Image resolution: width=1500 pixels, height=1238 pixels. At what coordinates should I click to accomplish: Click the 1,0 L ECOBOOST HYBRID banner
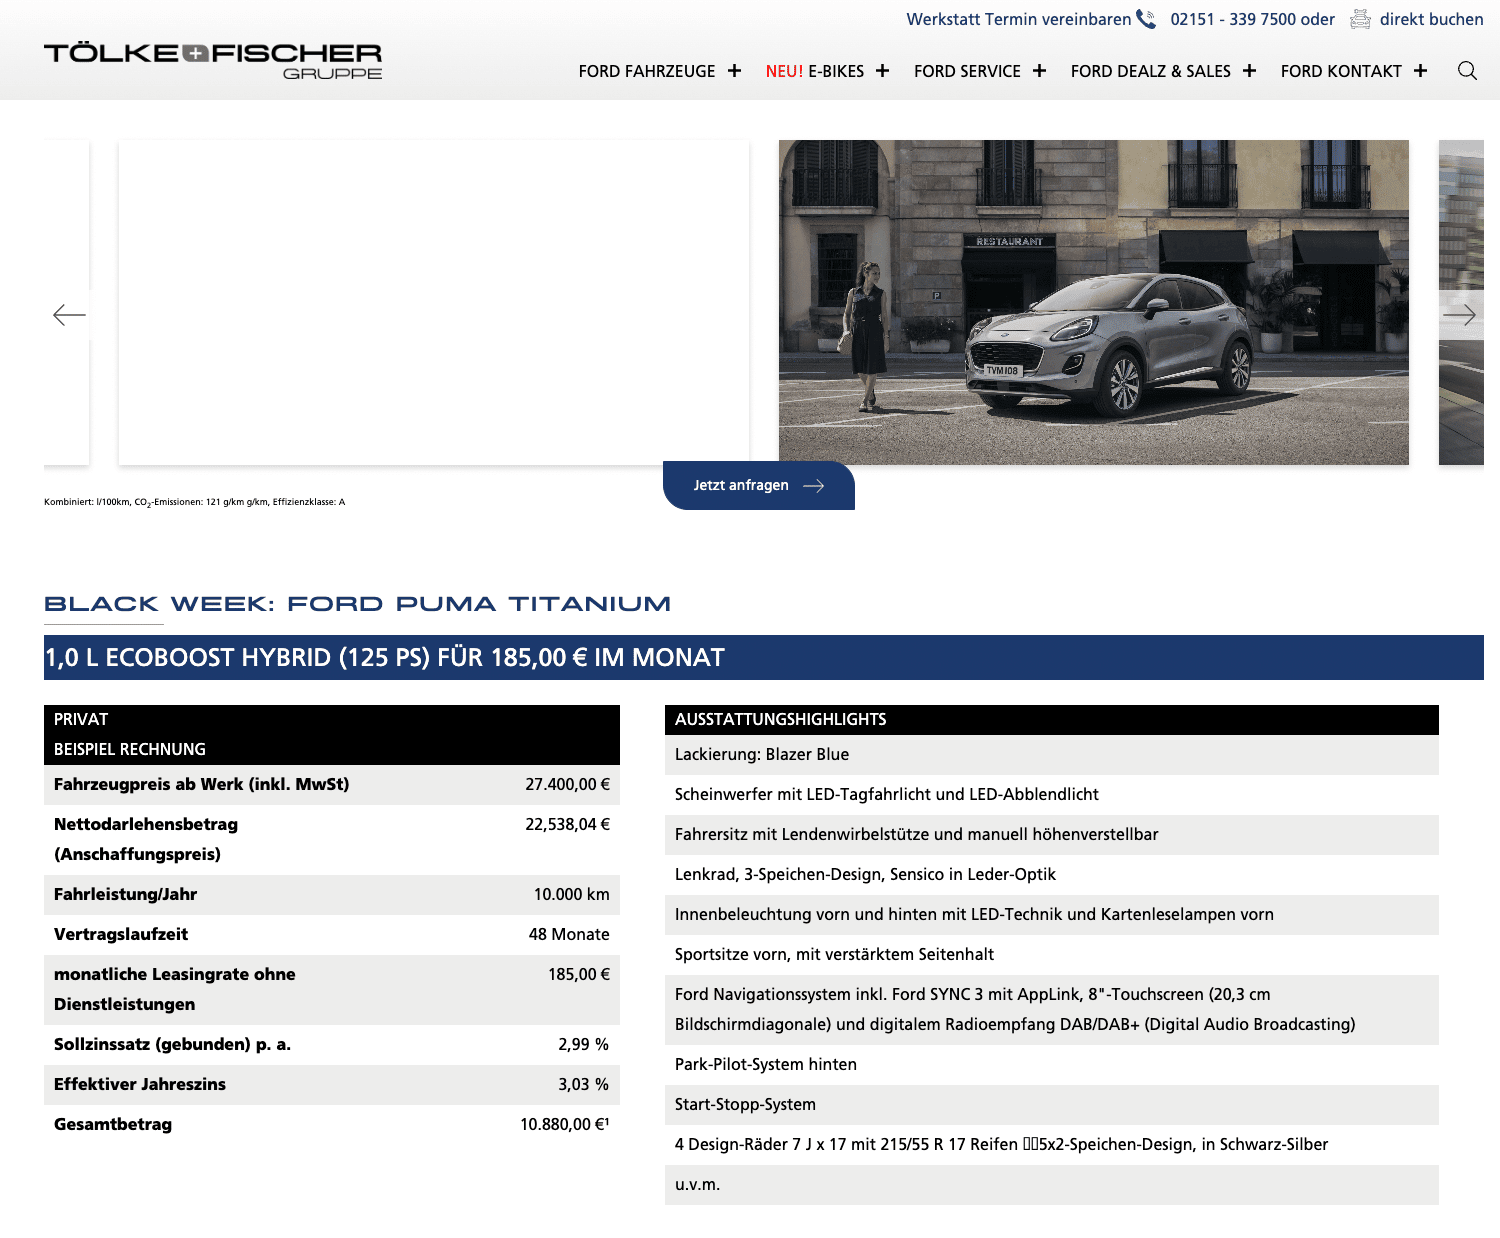click(764, 657)
